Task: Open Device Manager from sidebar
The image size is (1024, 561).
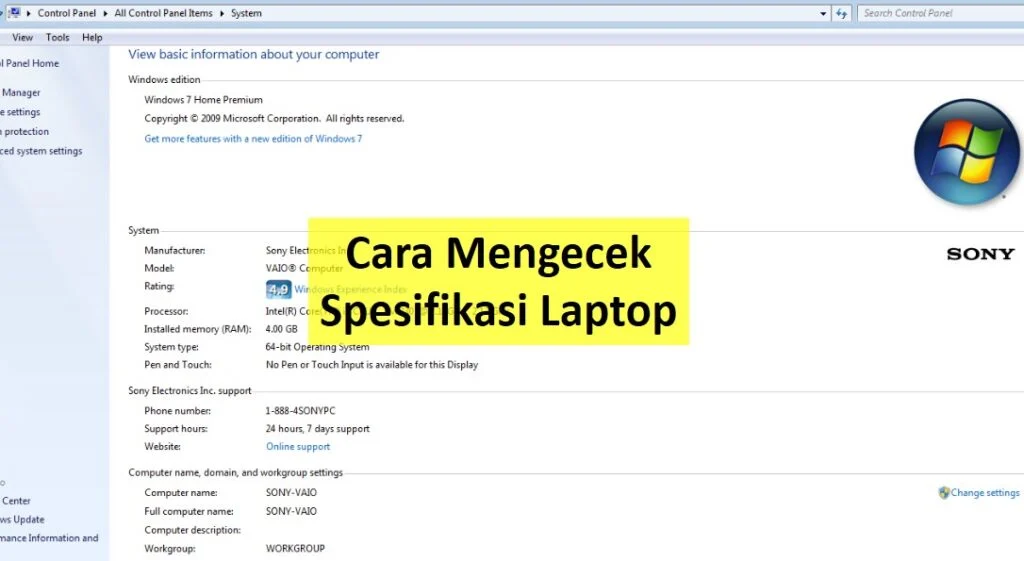Action: [20, 93]
